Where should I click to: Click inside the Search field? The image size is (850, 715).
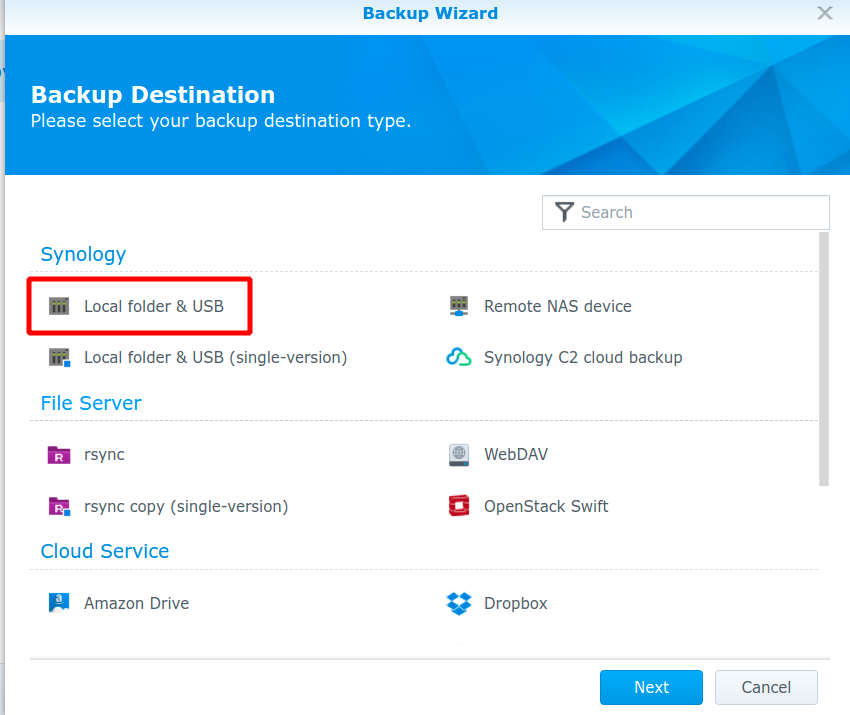click(x=690, y=212)
